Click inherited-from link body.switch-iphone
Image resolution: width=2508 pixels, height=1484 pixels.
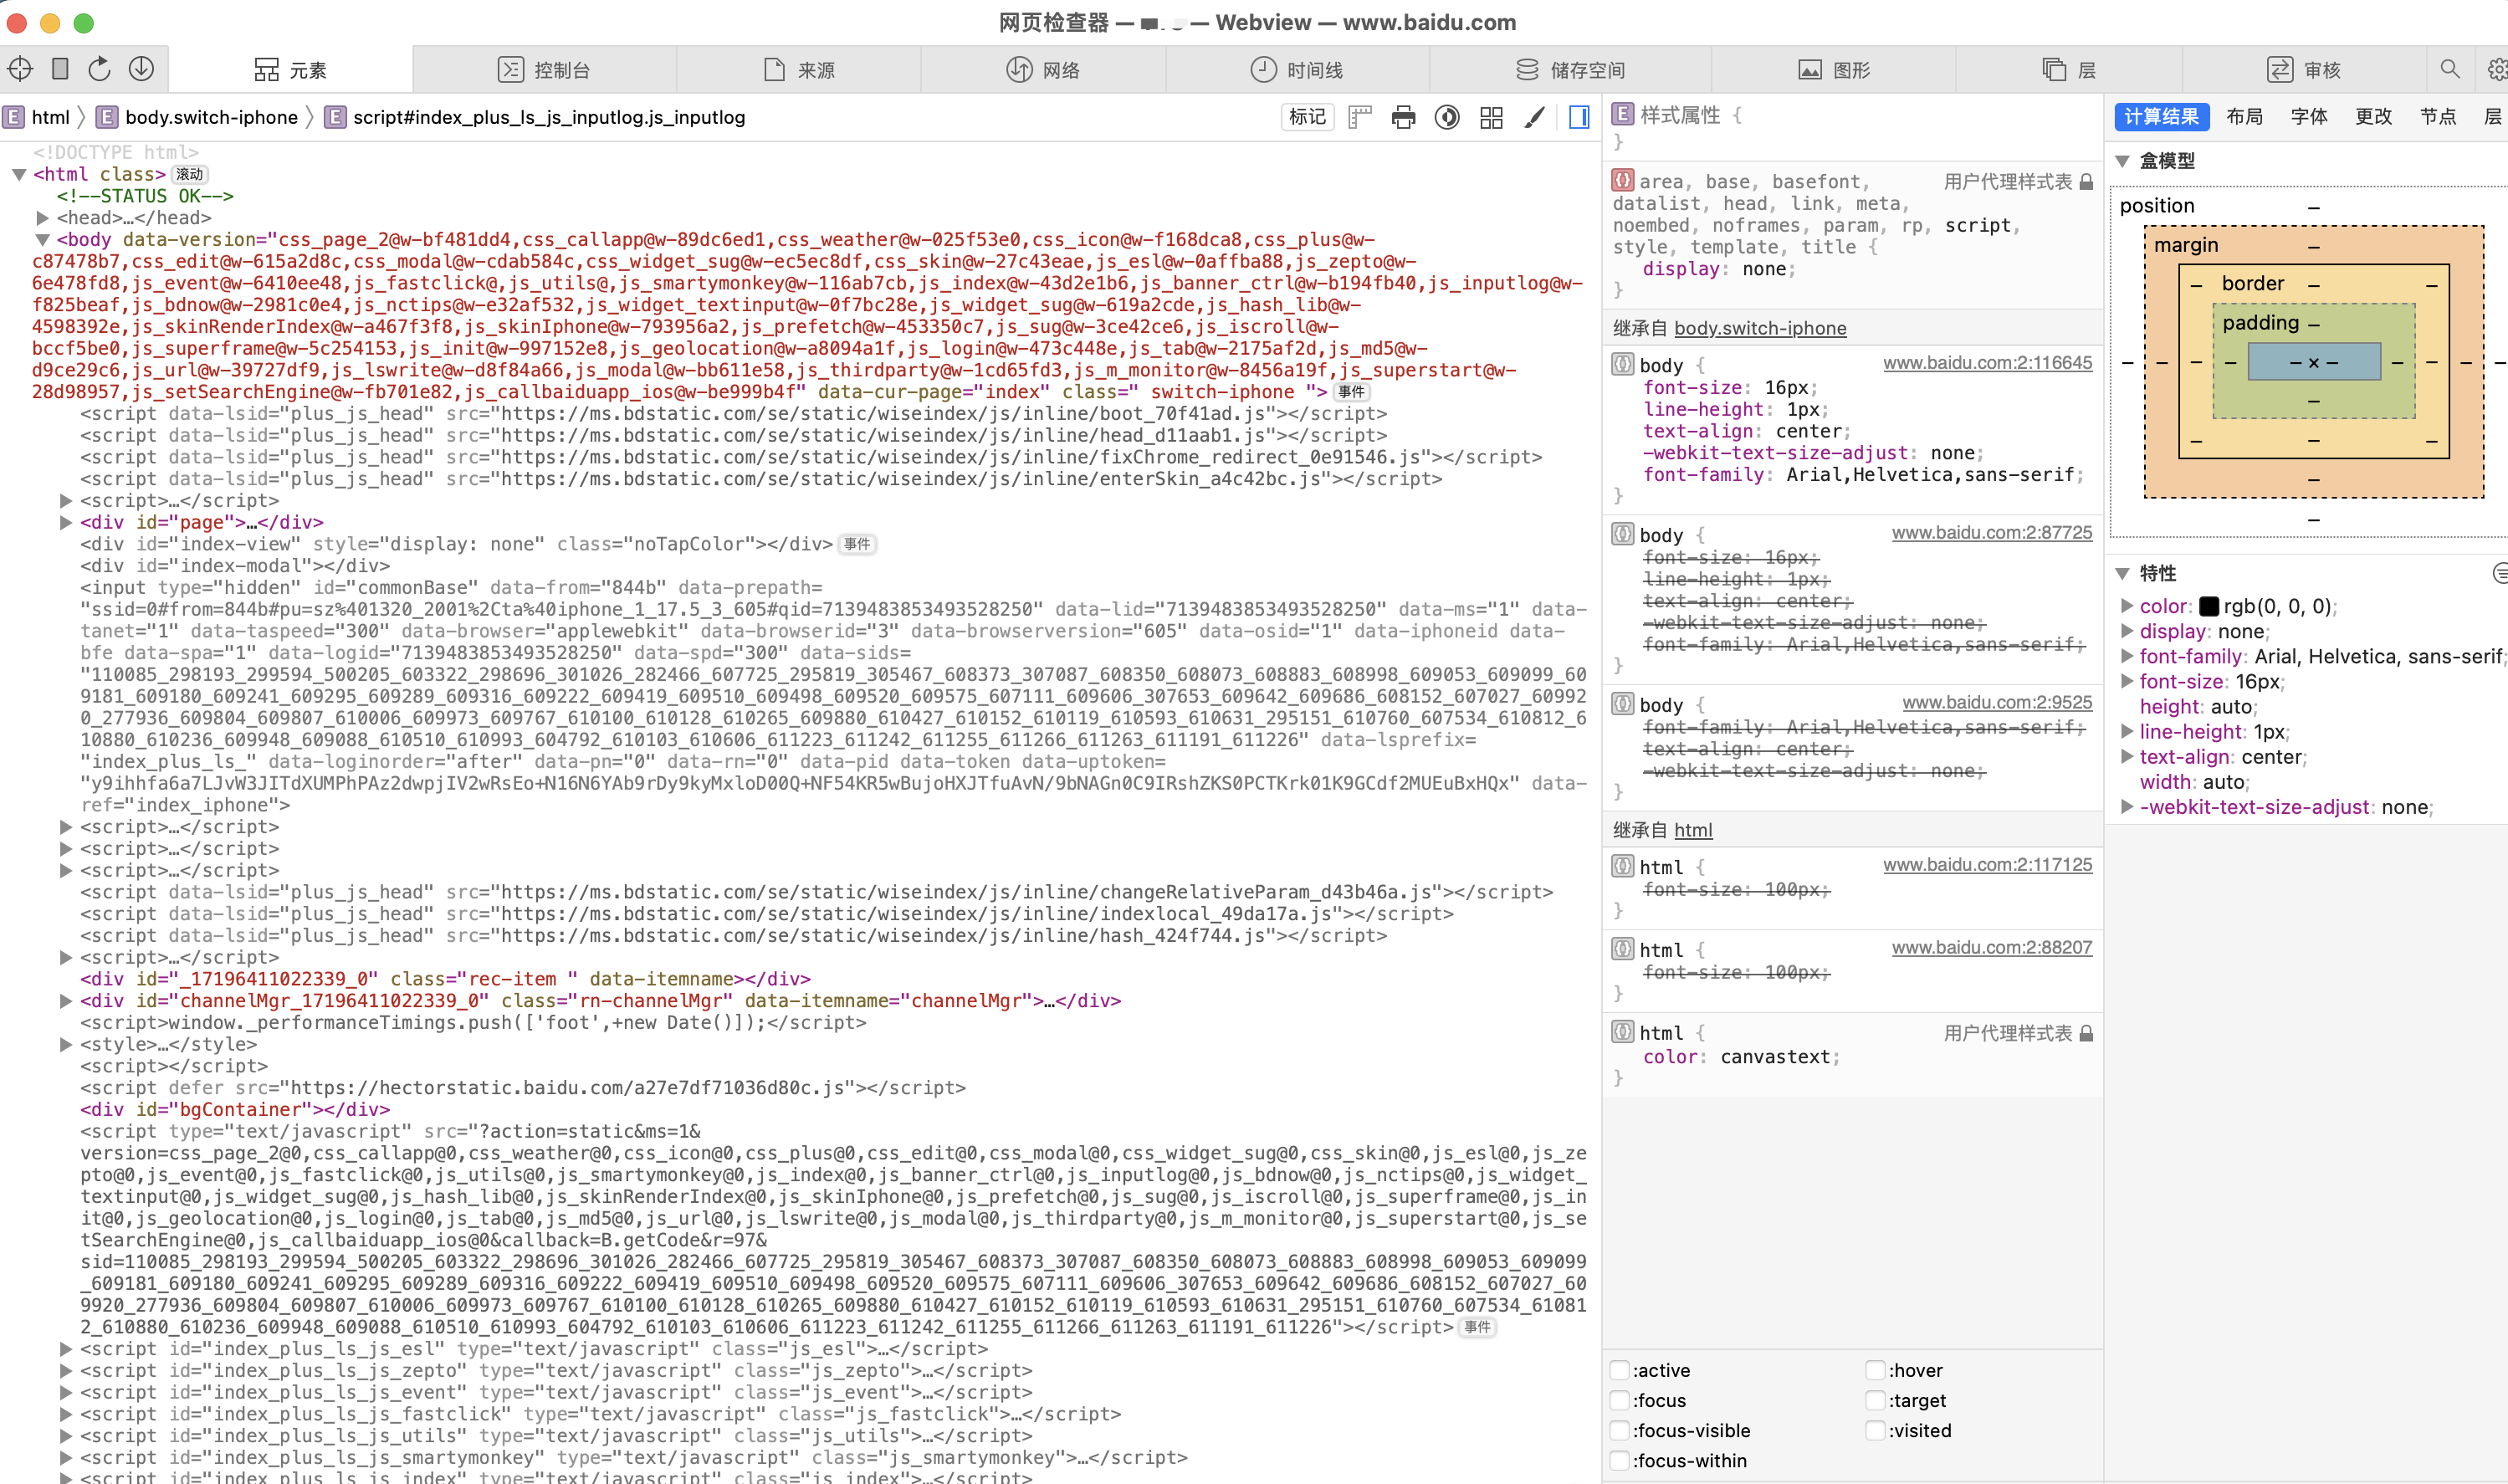(x=1760, y=328)
